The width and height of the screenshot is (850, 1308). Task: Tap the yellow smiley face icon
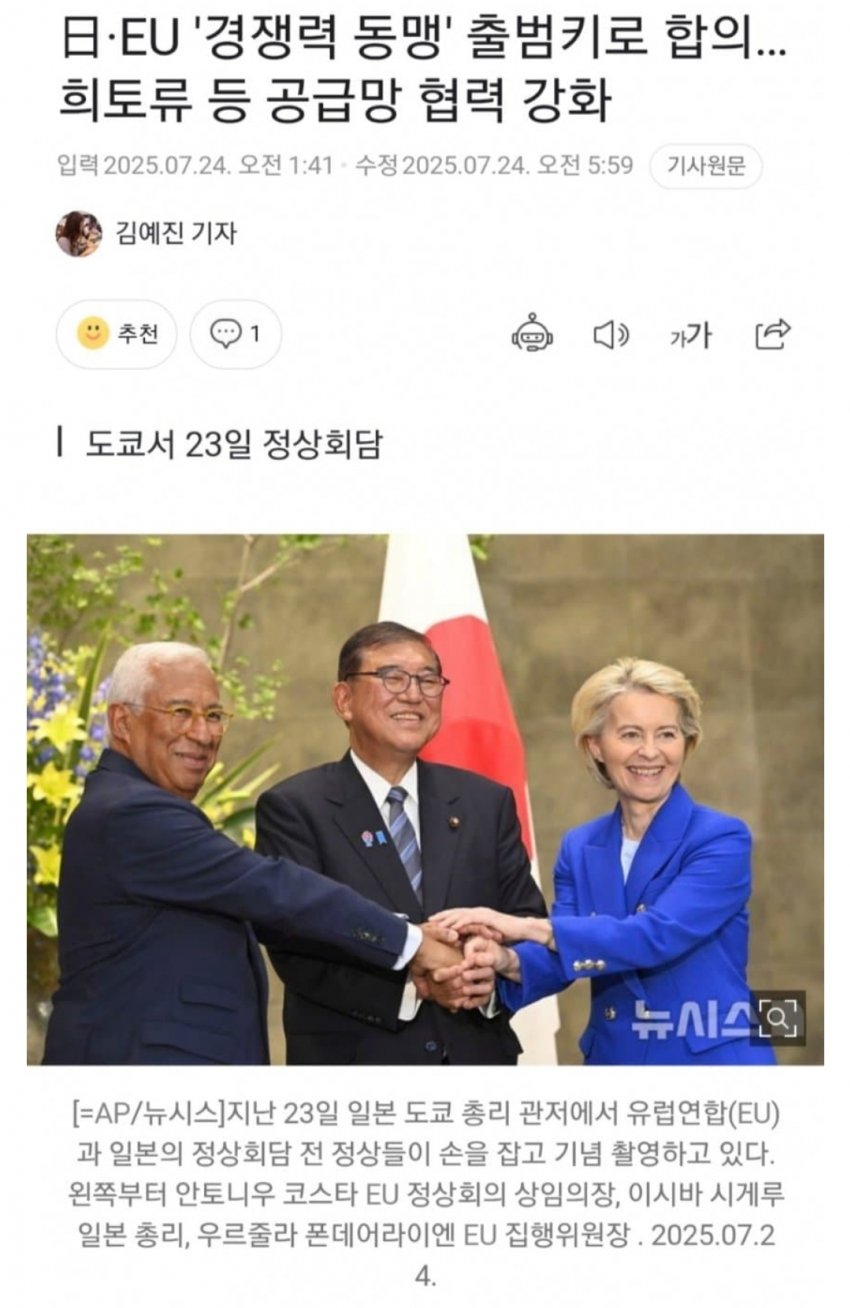93,333
